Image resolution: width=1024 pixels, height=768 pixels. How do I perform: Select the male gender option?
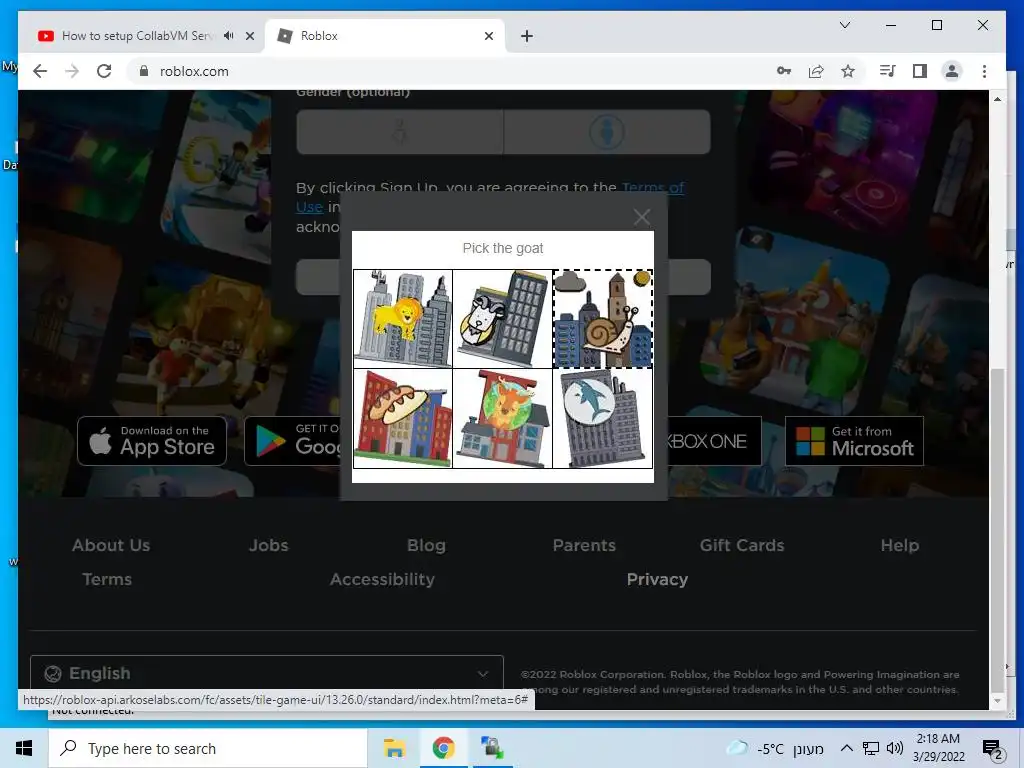click(x=607, y=132)
